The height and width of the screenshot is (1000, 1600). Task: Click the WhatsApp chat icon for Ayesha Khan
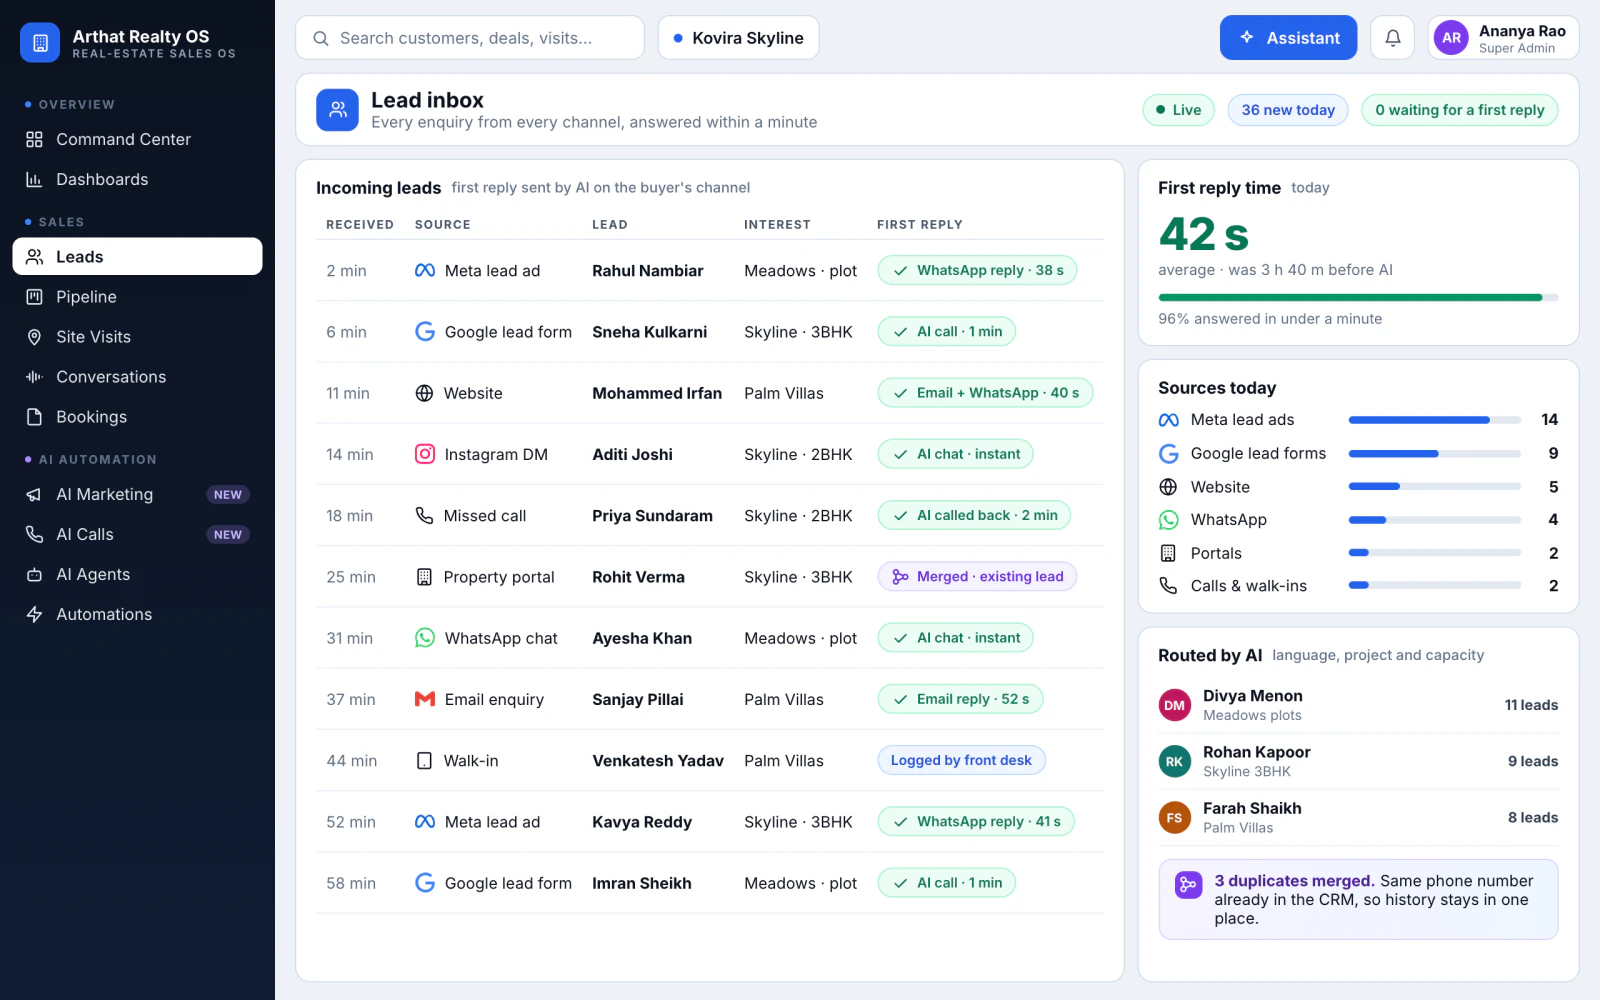pos(425,638)
